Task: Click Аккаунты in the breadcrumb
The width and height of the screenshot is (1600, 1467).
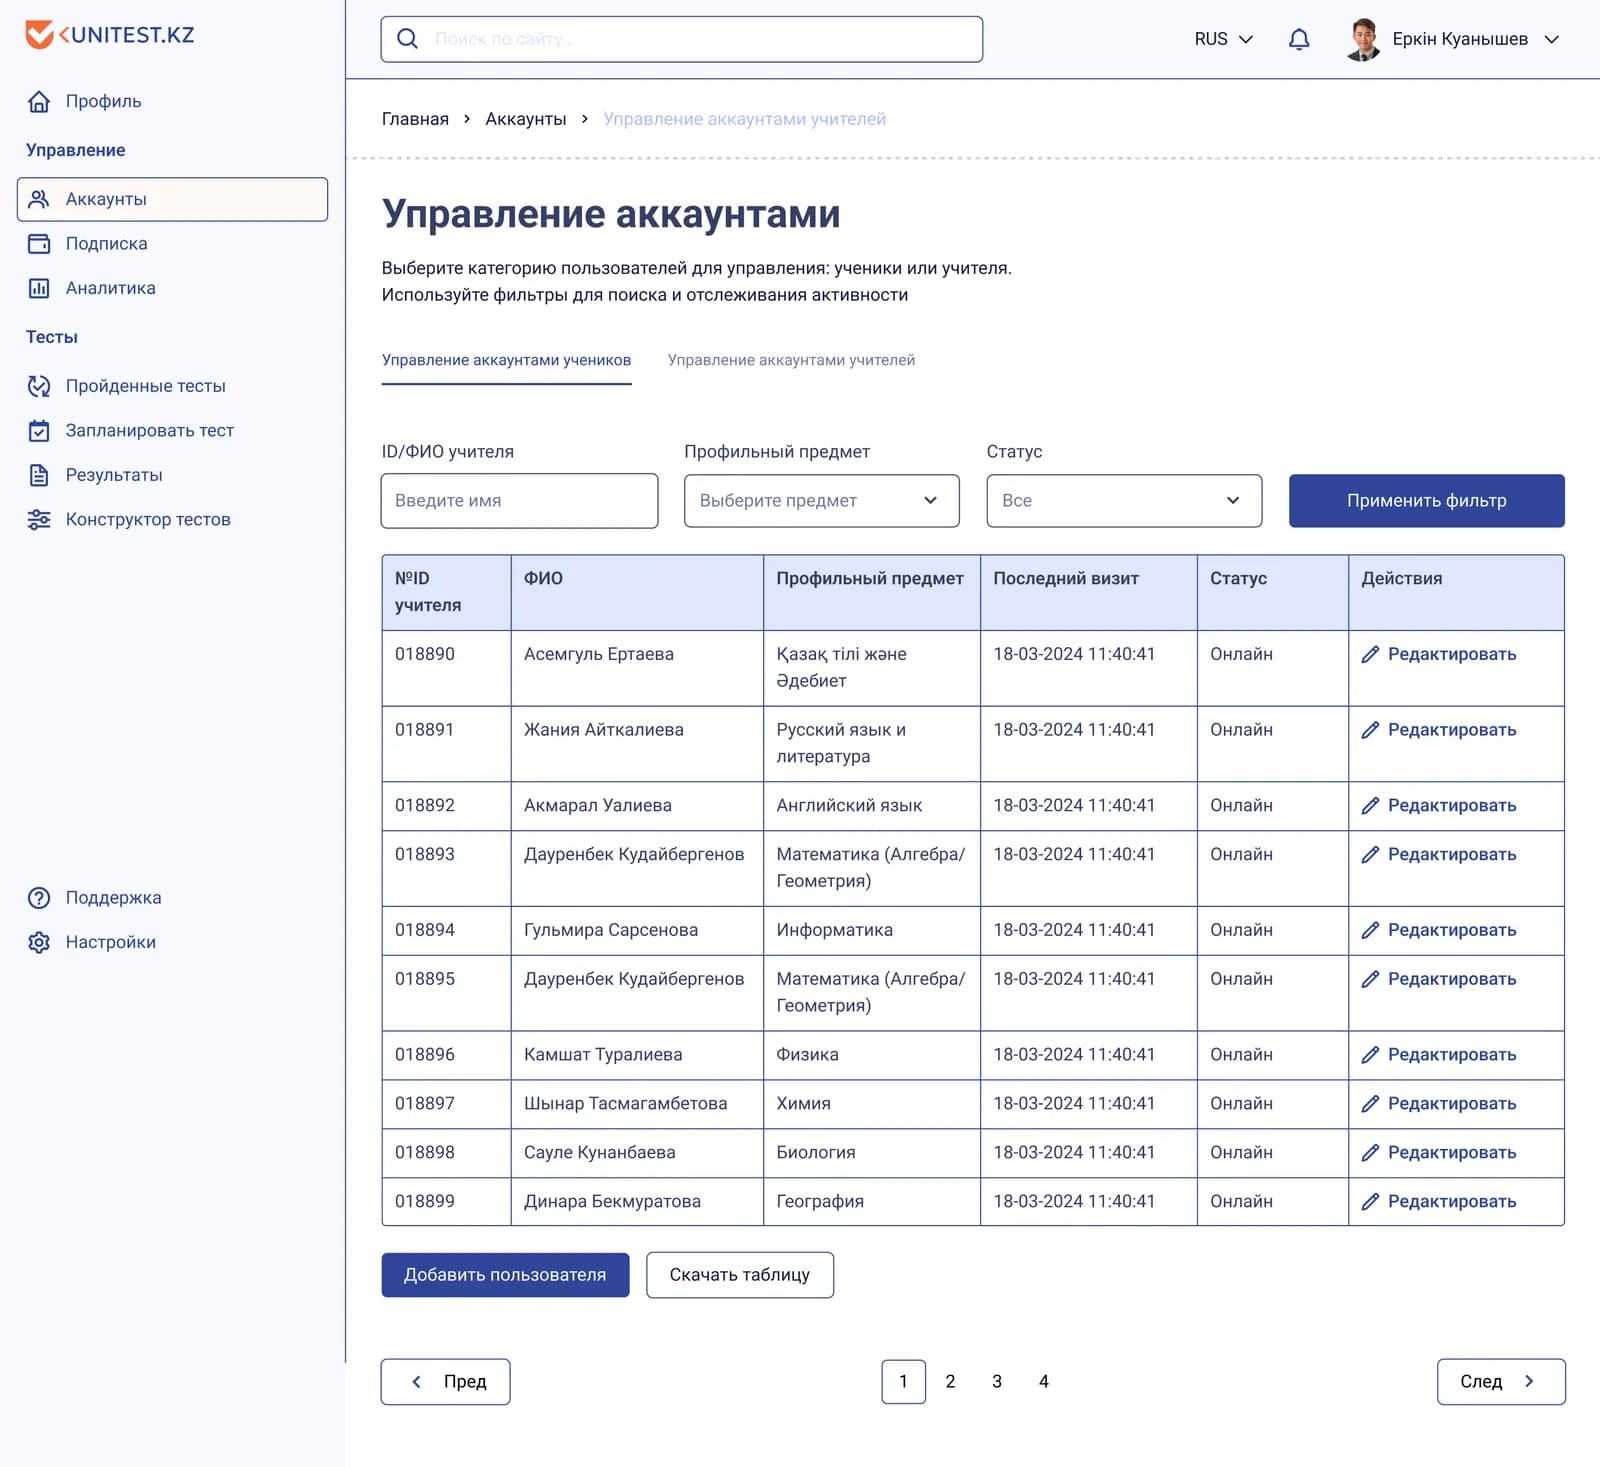Action: [526, 119]
